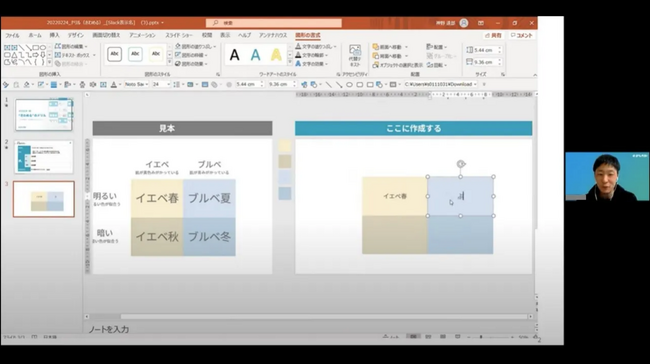The width and height of the screenshot is (650, 364).
Task: Click the Selection Pane (オブジェクトの選択と表示) button
Action: coord(397,65)
